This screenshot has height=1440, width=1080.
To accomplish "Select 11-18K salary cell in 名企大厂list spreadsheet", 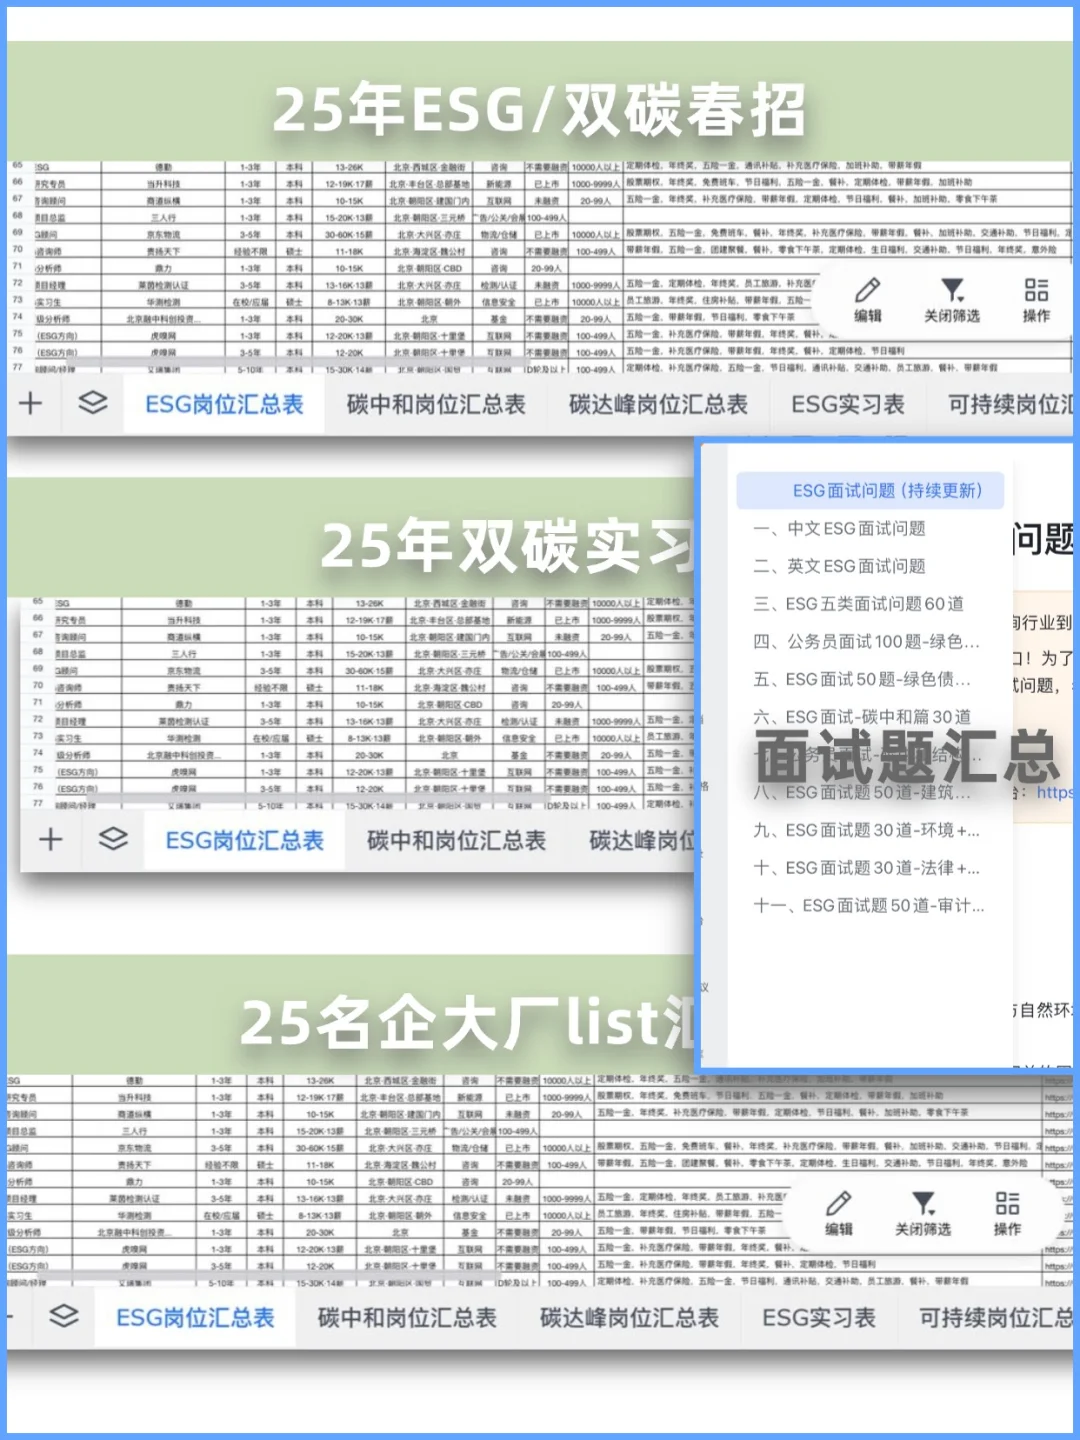I will 320,1164.
